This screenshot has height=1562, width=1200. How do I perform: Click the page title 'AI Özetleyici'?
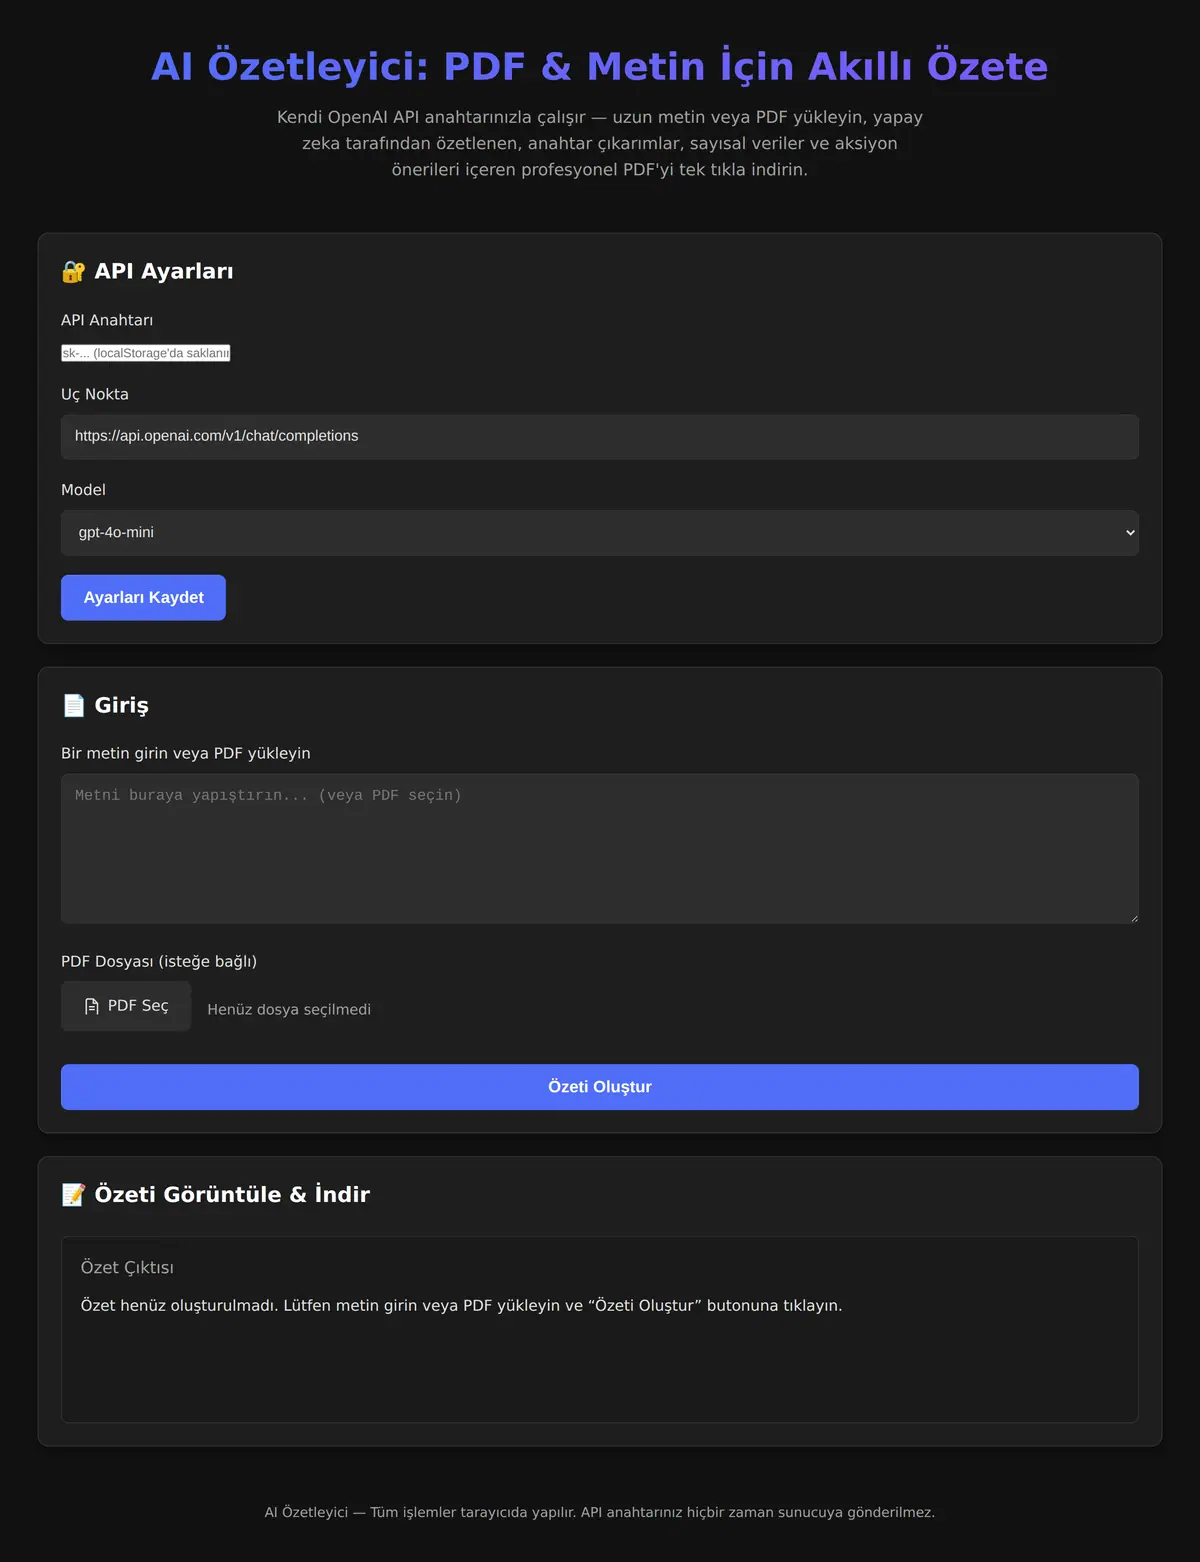click(x=600, y=66)
